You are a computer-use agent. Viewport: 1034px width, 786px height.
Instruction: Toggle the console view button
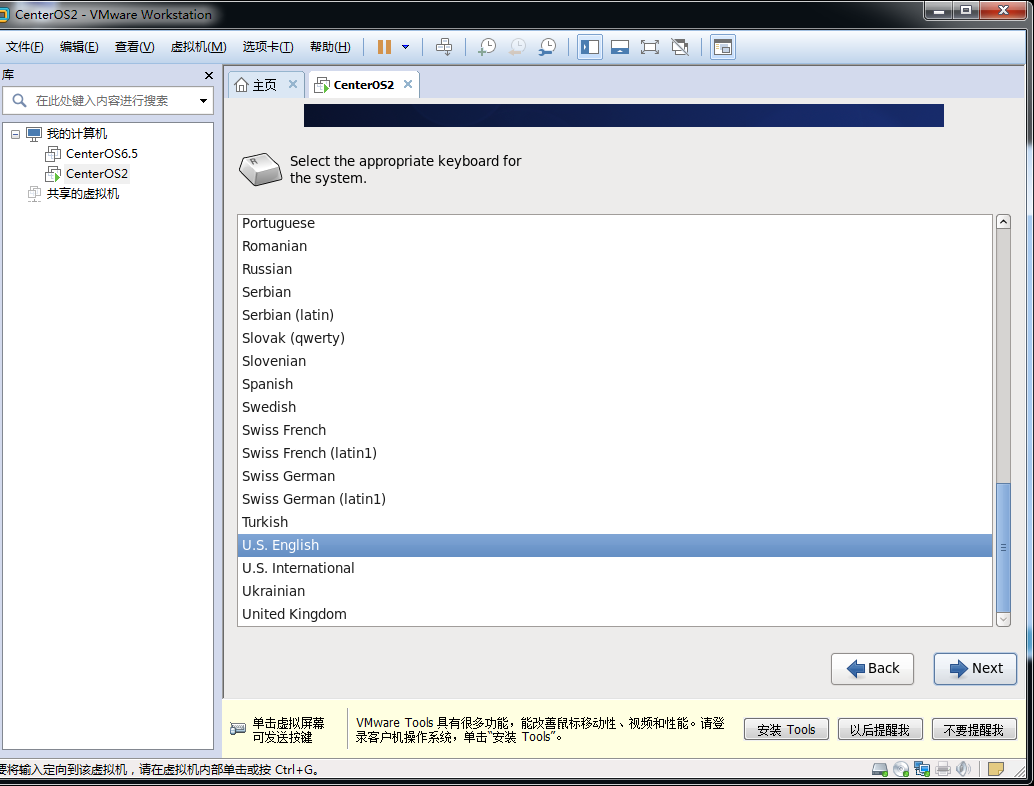[723, 47]
